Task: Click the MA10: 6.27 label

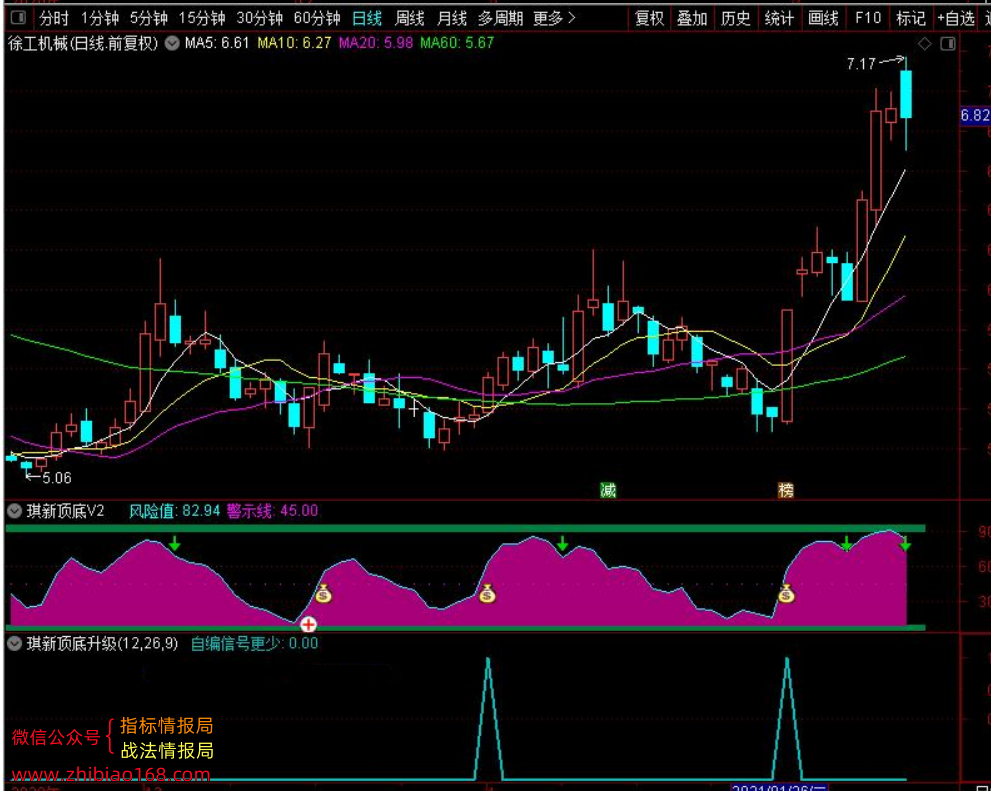Action: coord(294,43)
